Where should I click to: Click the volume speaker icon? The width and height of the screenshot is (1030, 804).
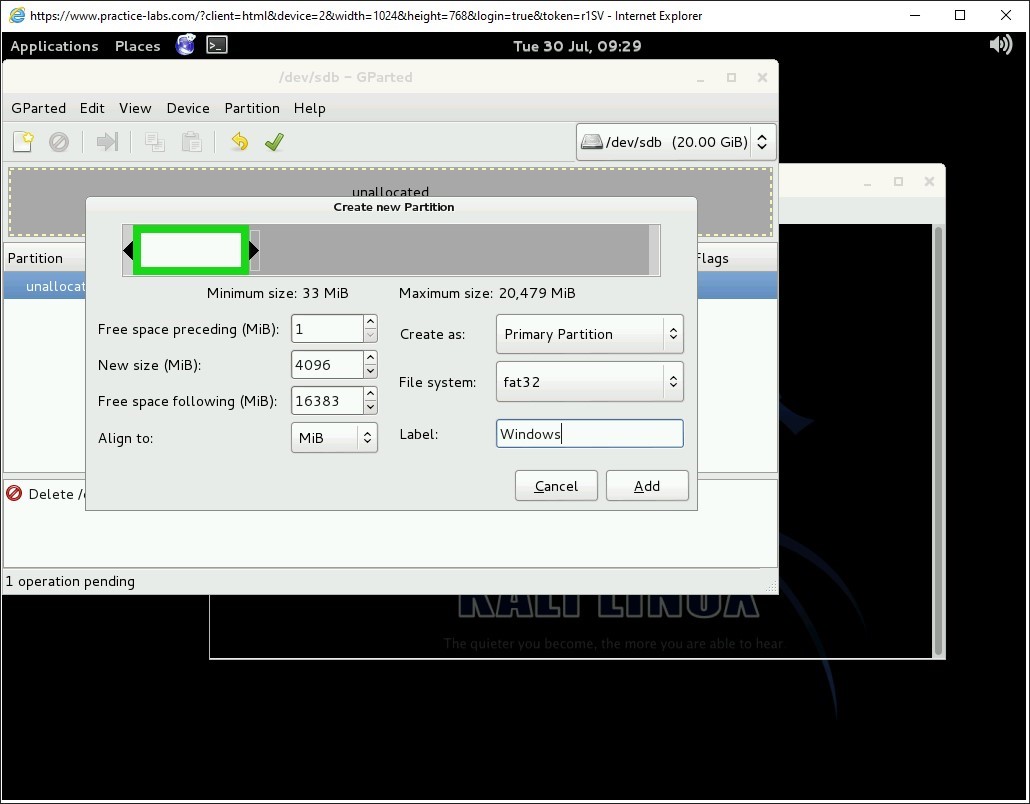tap(1000, 45)
